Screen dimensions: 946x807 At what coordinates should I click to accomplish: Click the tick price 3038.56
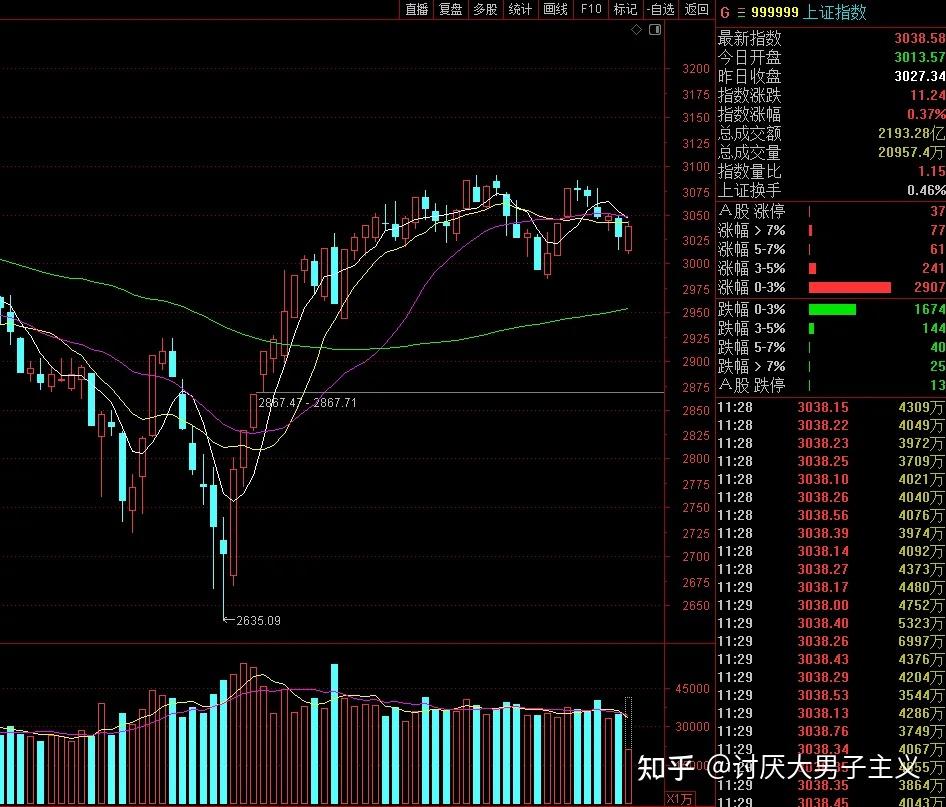[x=823, y=516]
